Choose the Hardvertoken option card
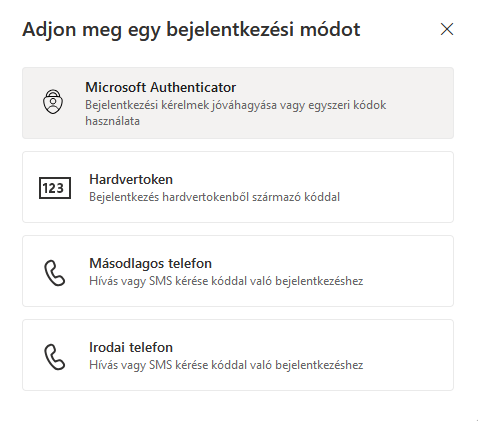Image resolution: width=478 pixels, height=421 pixels. [x=238, y=187]
